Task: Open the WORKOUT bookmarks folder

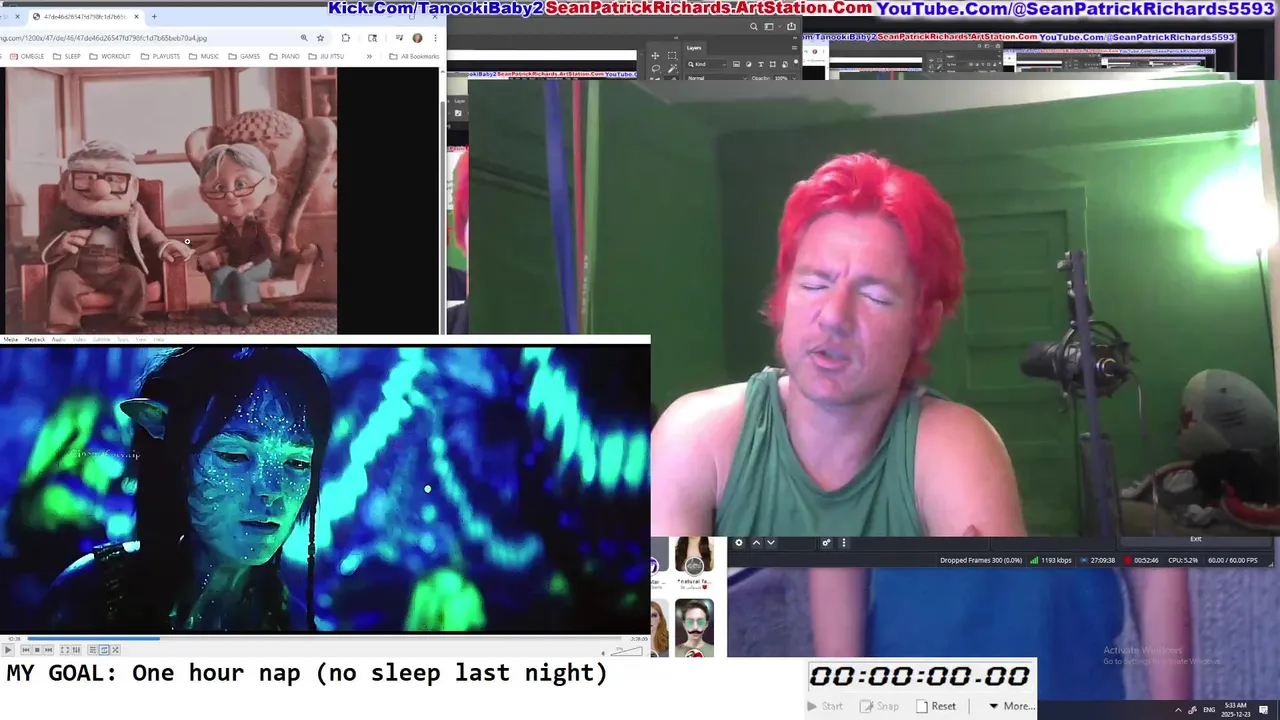Action: [x=110, y=56]
